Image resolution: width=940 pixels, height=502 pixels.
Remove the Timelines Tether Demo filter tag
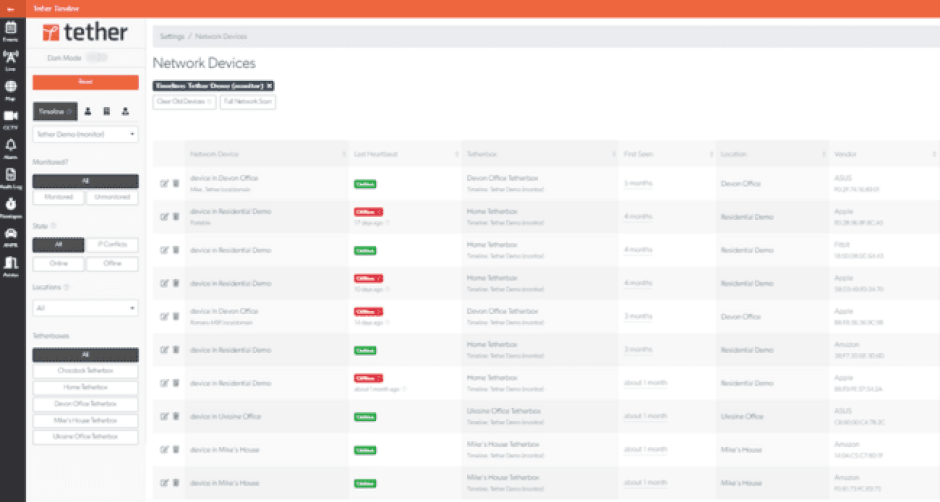coord(269,86)
